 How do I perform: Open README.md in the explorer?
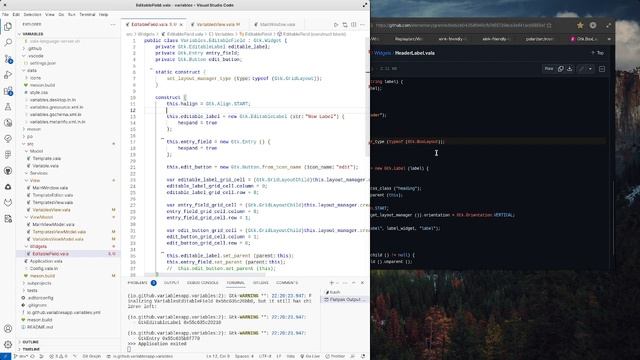pos(40,327)
